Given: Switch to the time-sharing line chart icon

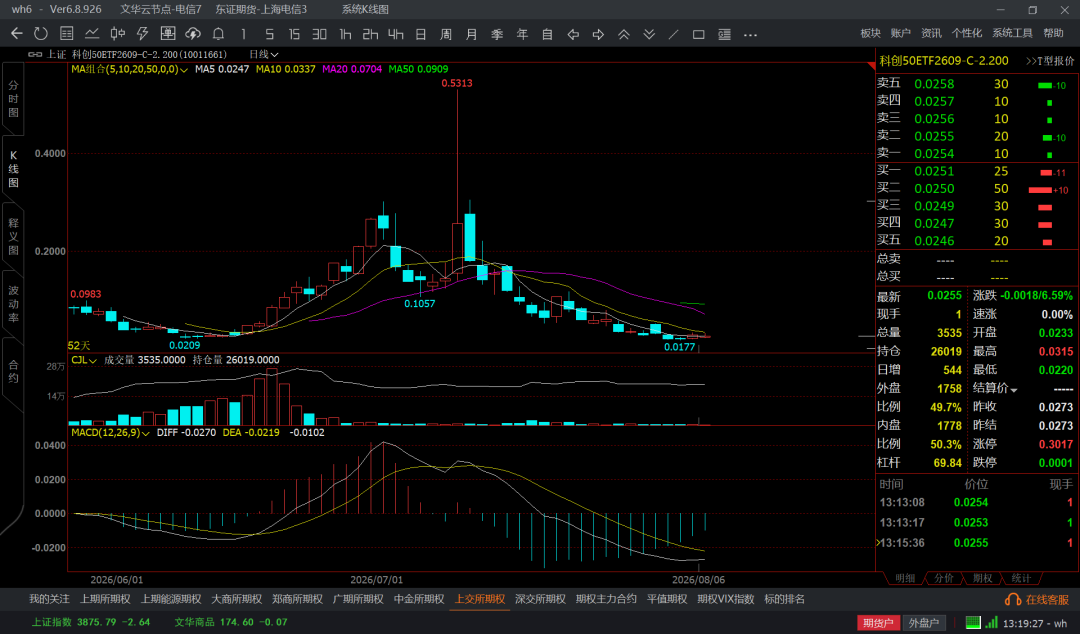Looking at the screenshot, I should [x=92, y=34].
